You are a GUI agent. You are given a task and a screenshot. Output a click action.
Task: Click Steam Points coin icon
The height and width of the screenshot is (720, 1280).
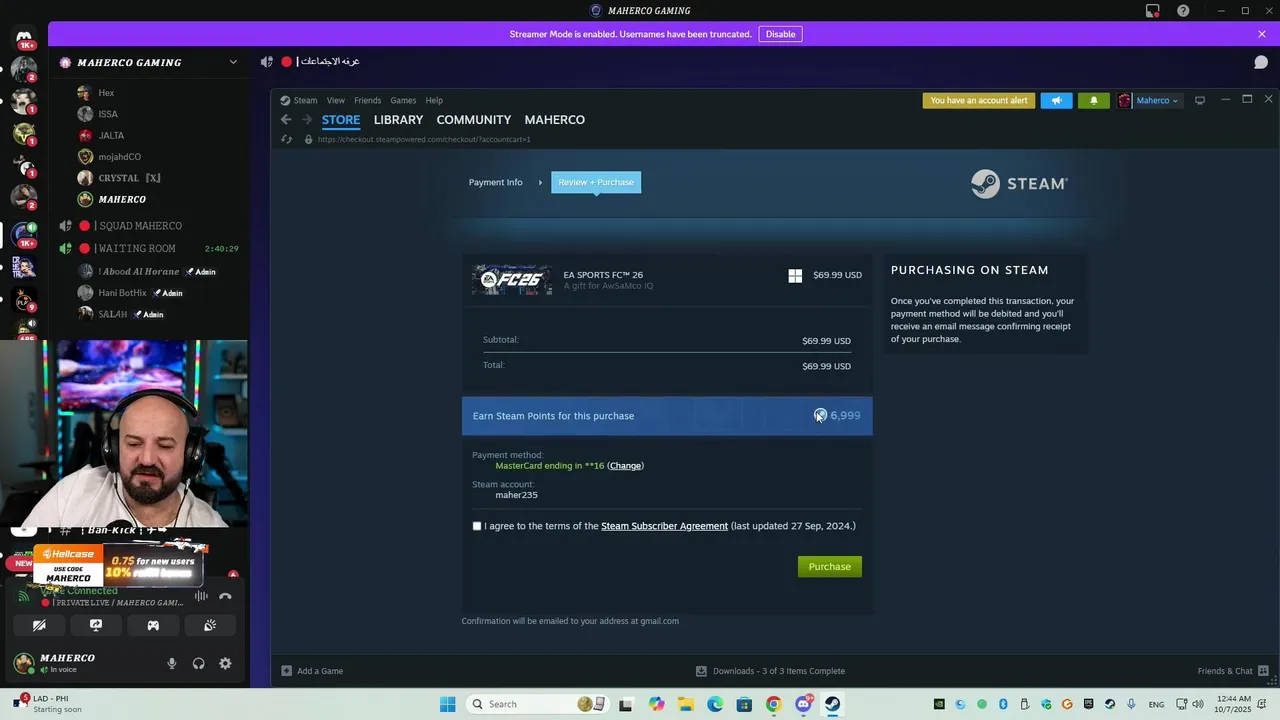[820, 415]
